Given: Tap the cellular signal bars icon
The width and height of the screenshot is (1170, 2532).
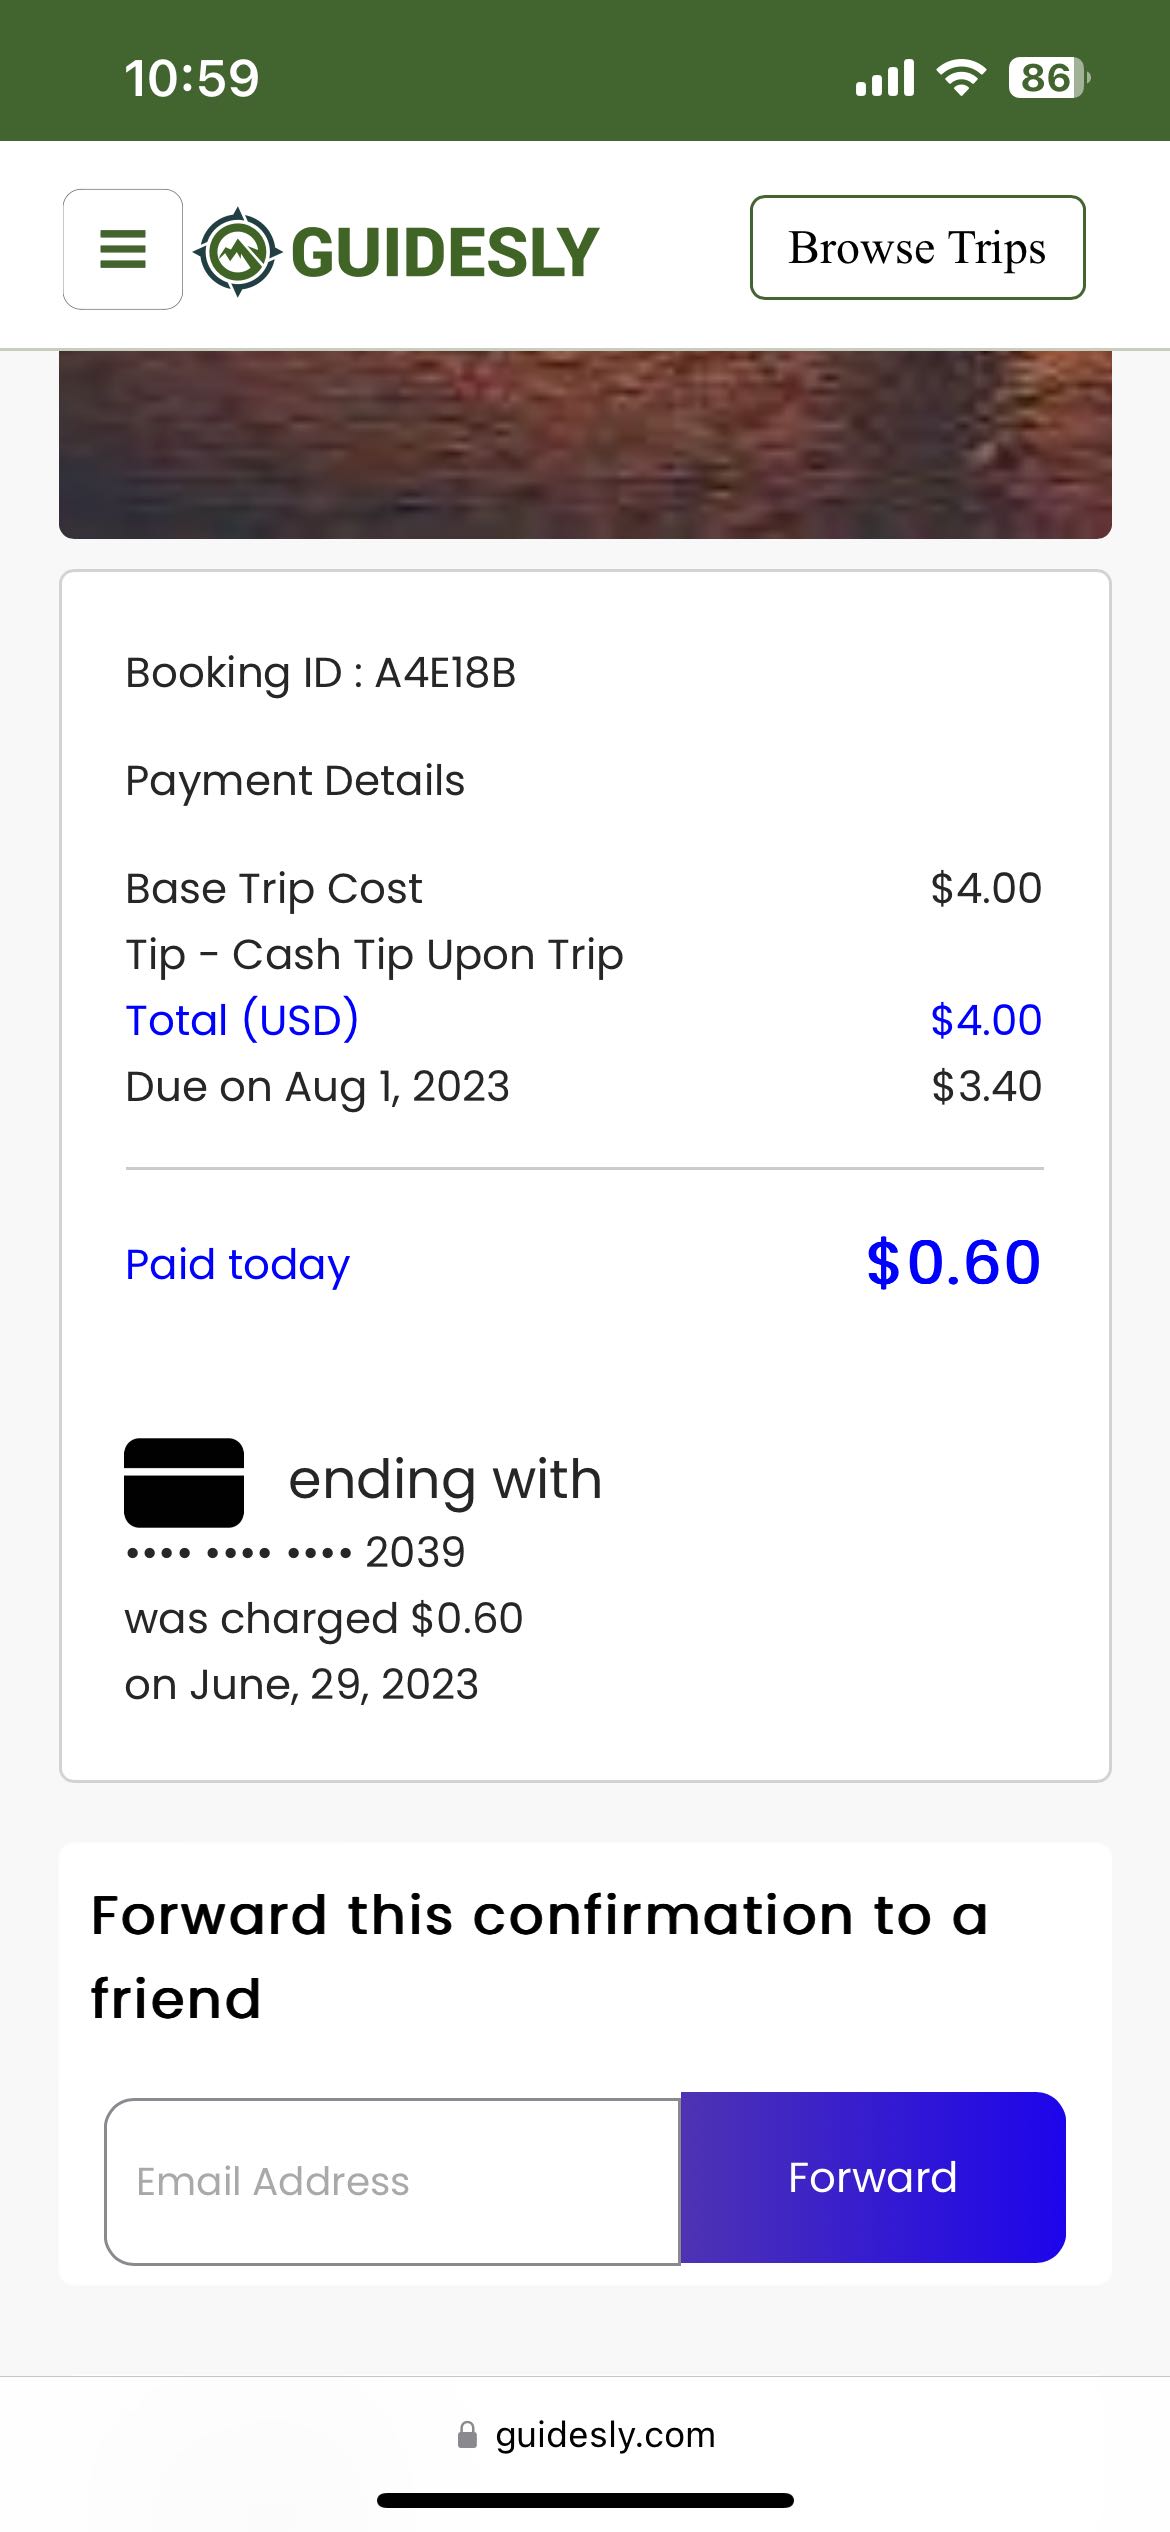Looking at the screenshot, I should click(x=885, y=78).
